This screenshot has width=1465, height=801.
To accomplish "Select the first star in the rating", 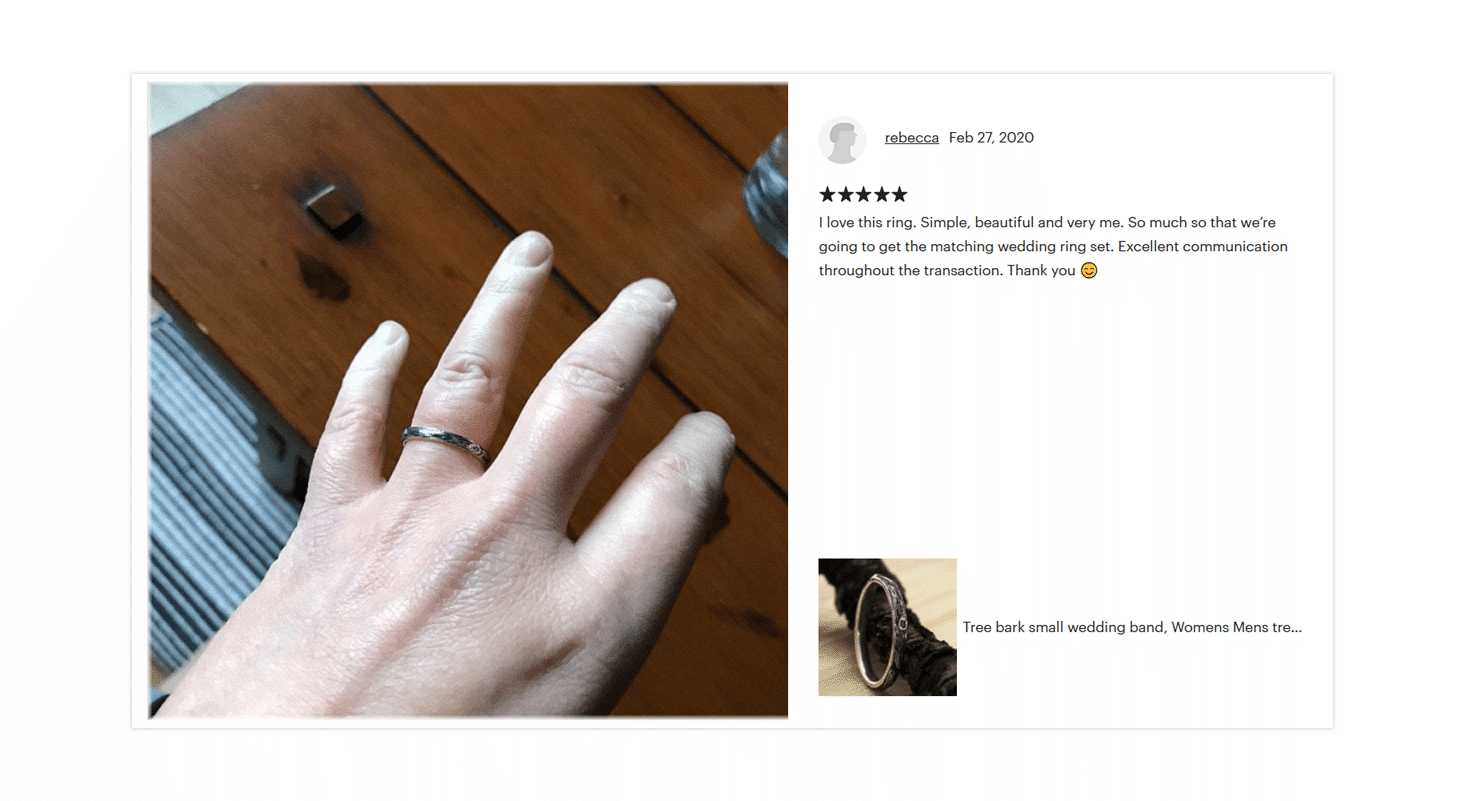I will click(827, 194).
